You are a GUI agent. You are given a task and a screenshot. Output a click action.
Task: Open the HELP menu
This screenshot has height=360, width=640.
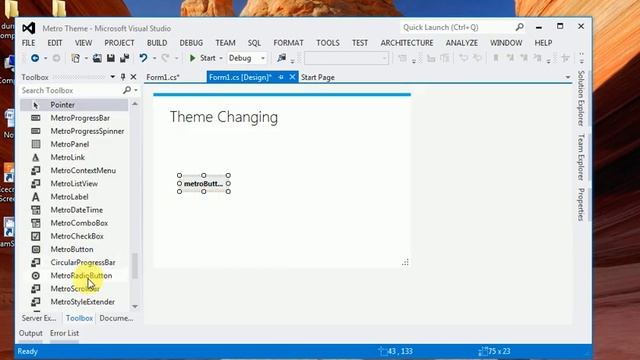[543, 43]
